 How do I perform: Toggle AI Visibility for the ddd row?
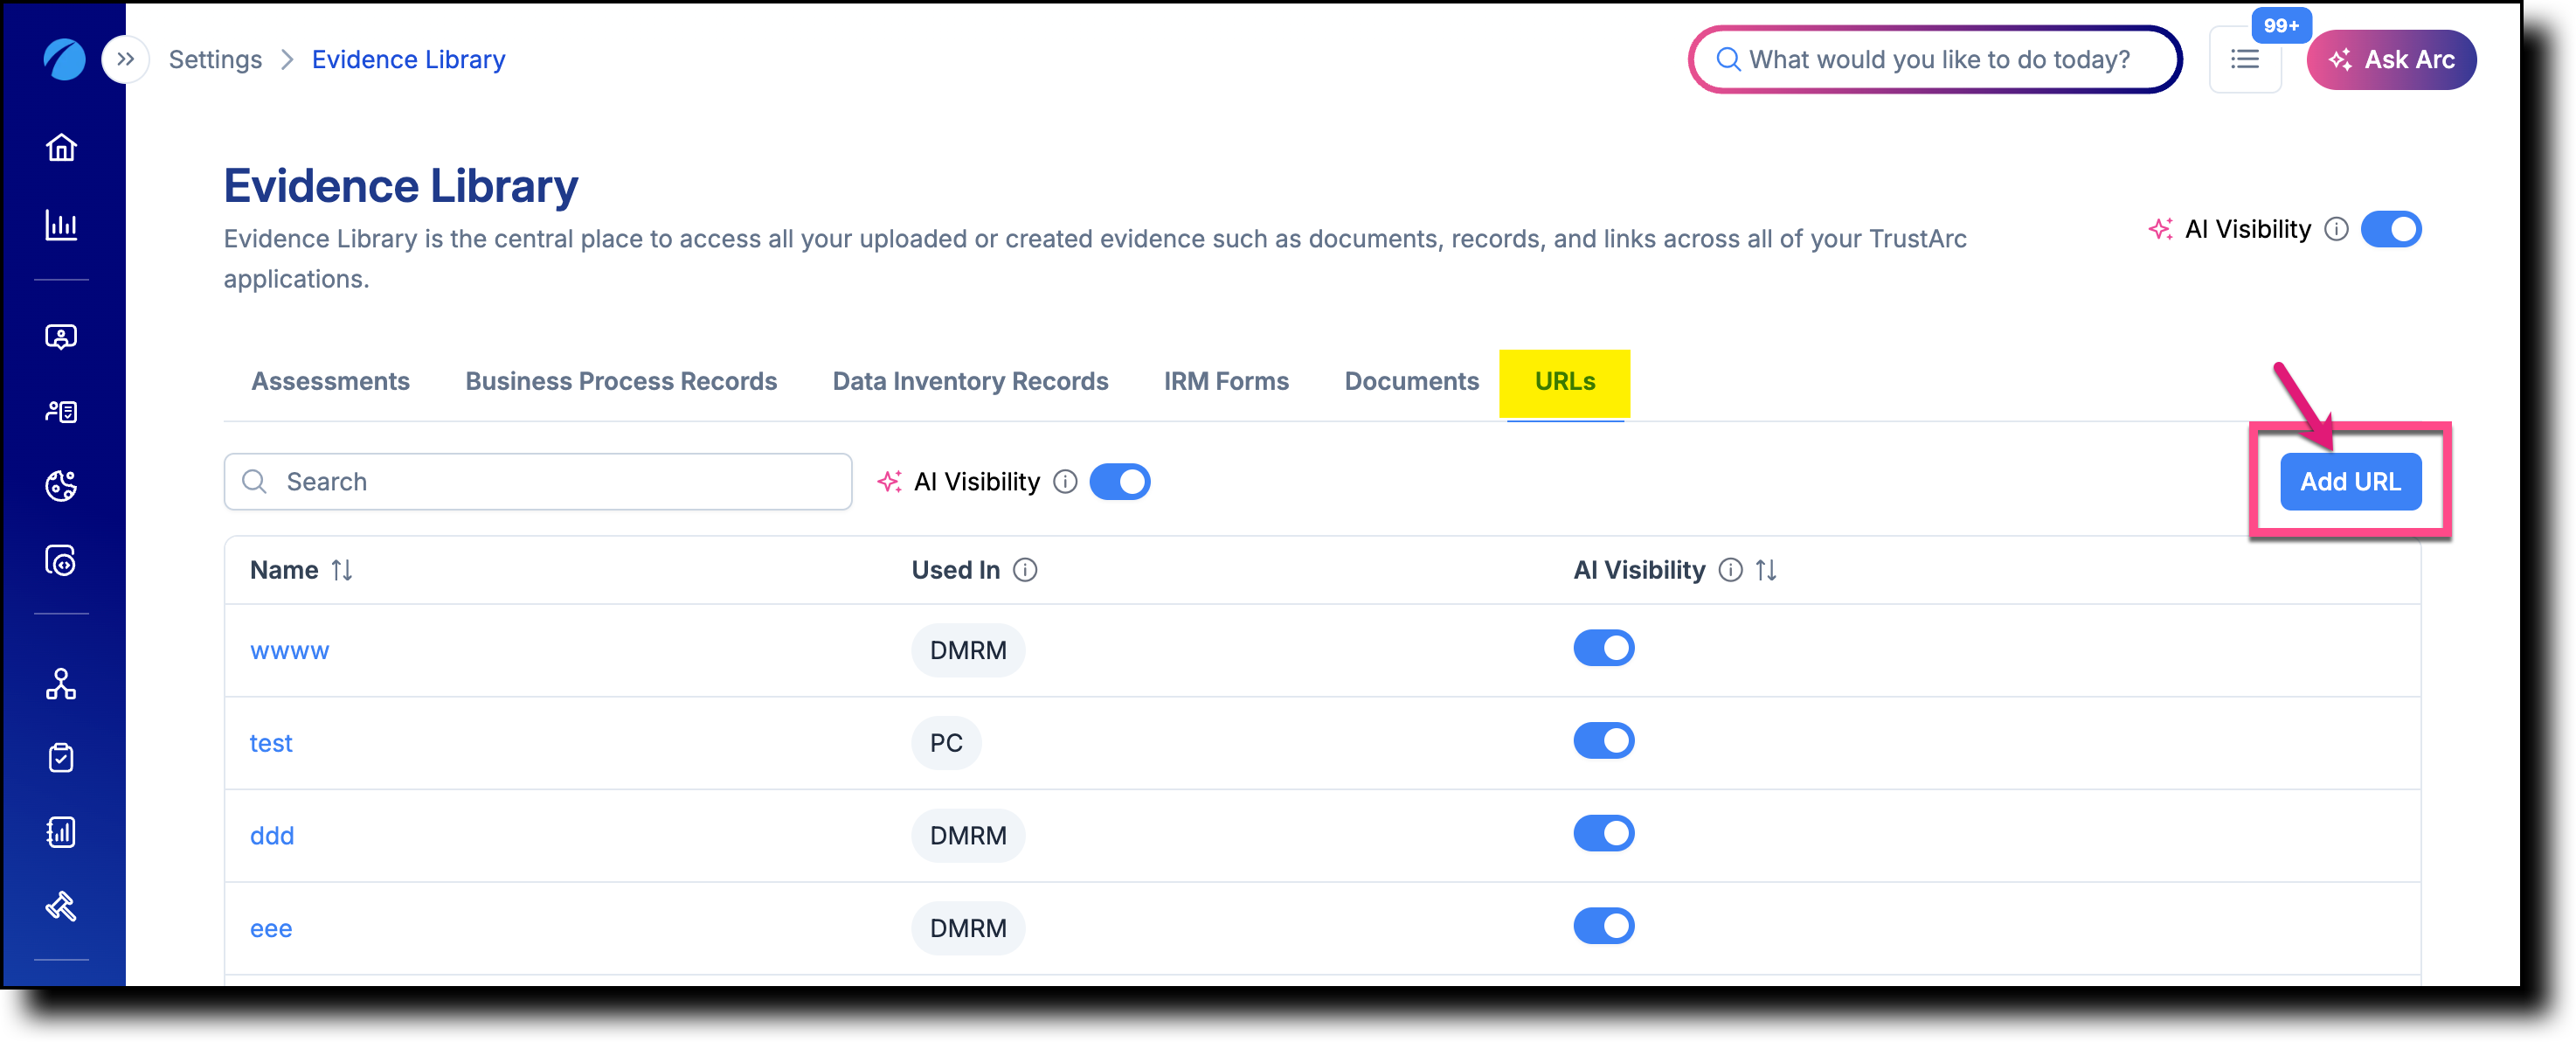[x=1604, y=834]
